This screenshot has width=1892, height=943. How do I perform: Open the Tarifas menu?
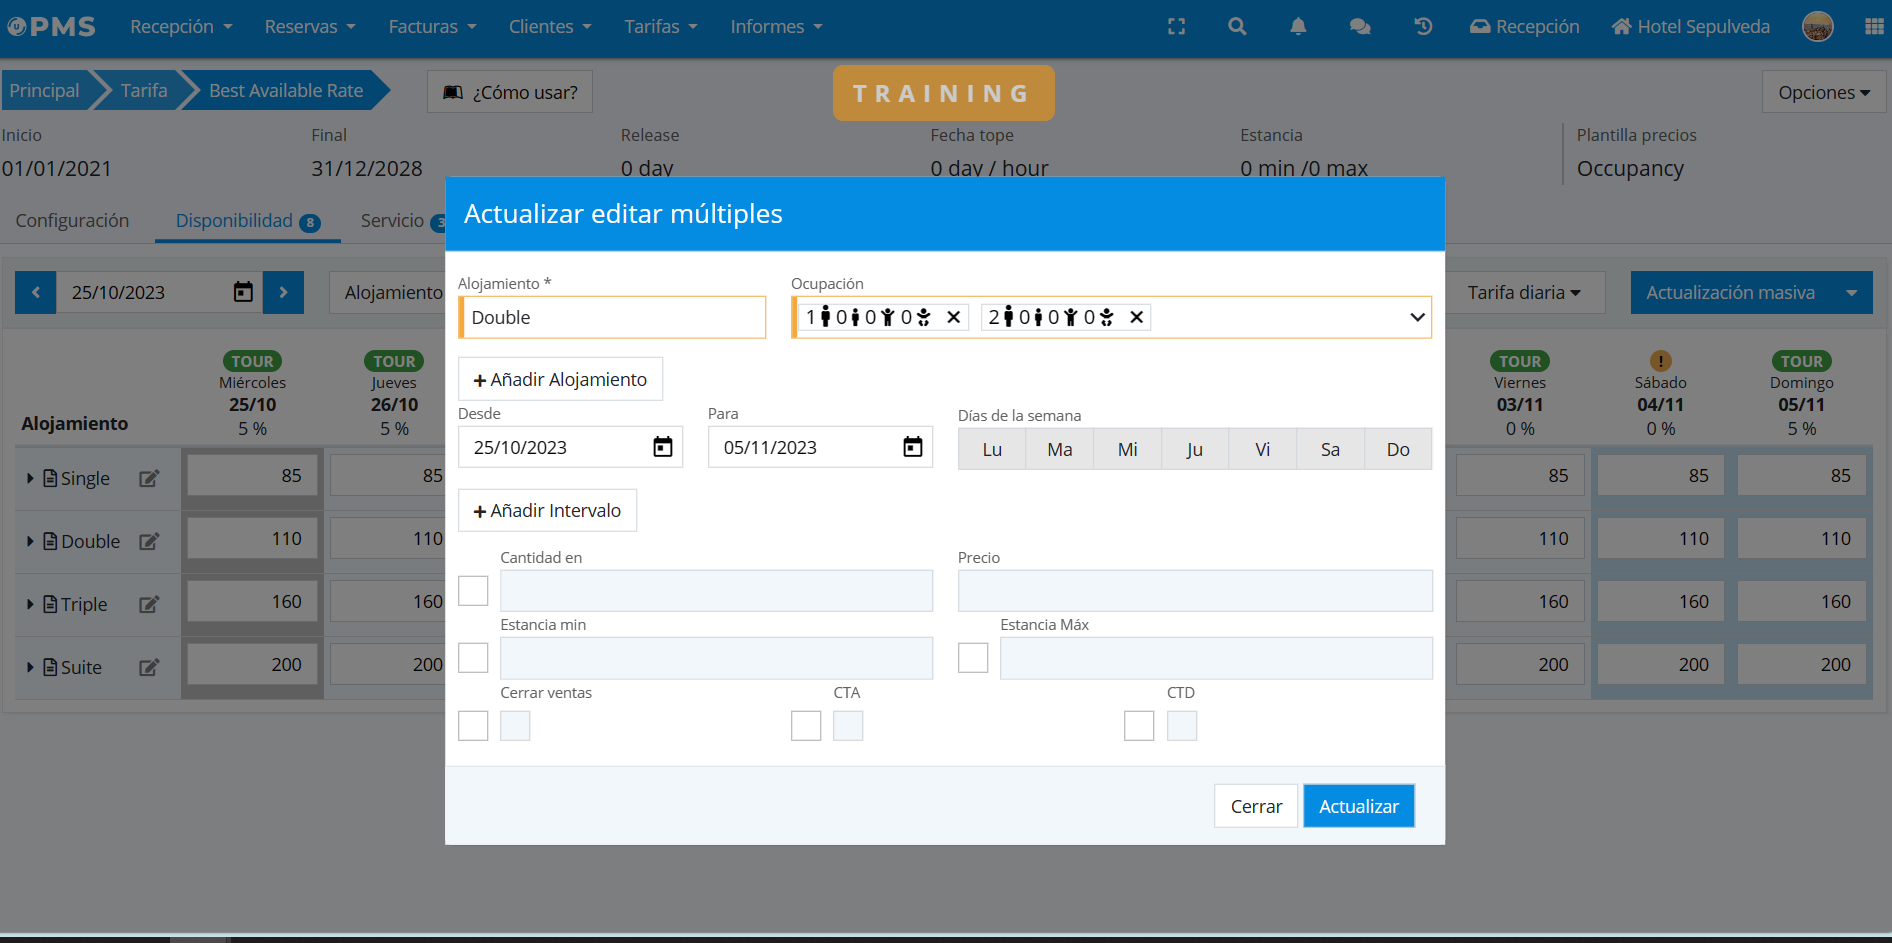coord(660,27)
